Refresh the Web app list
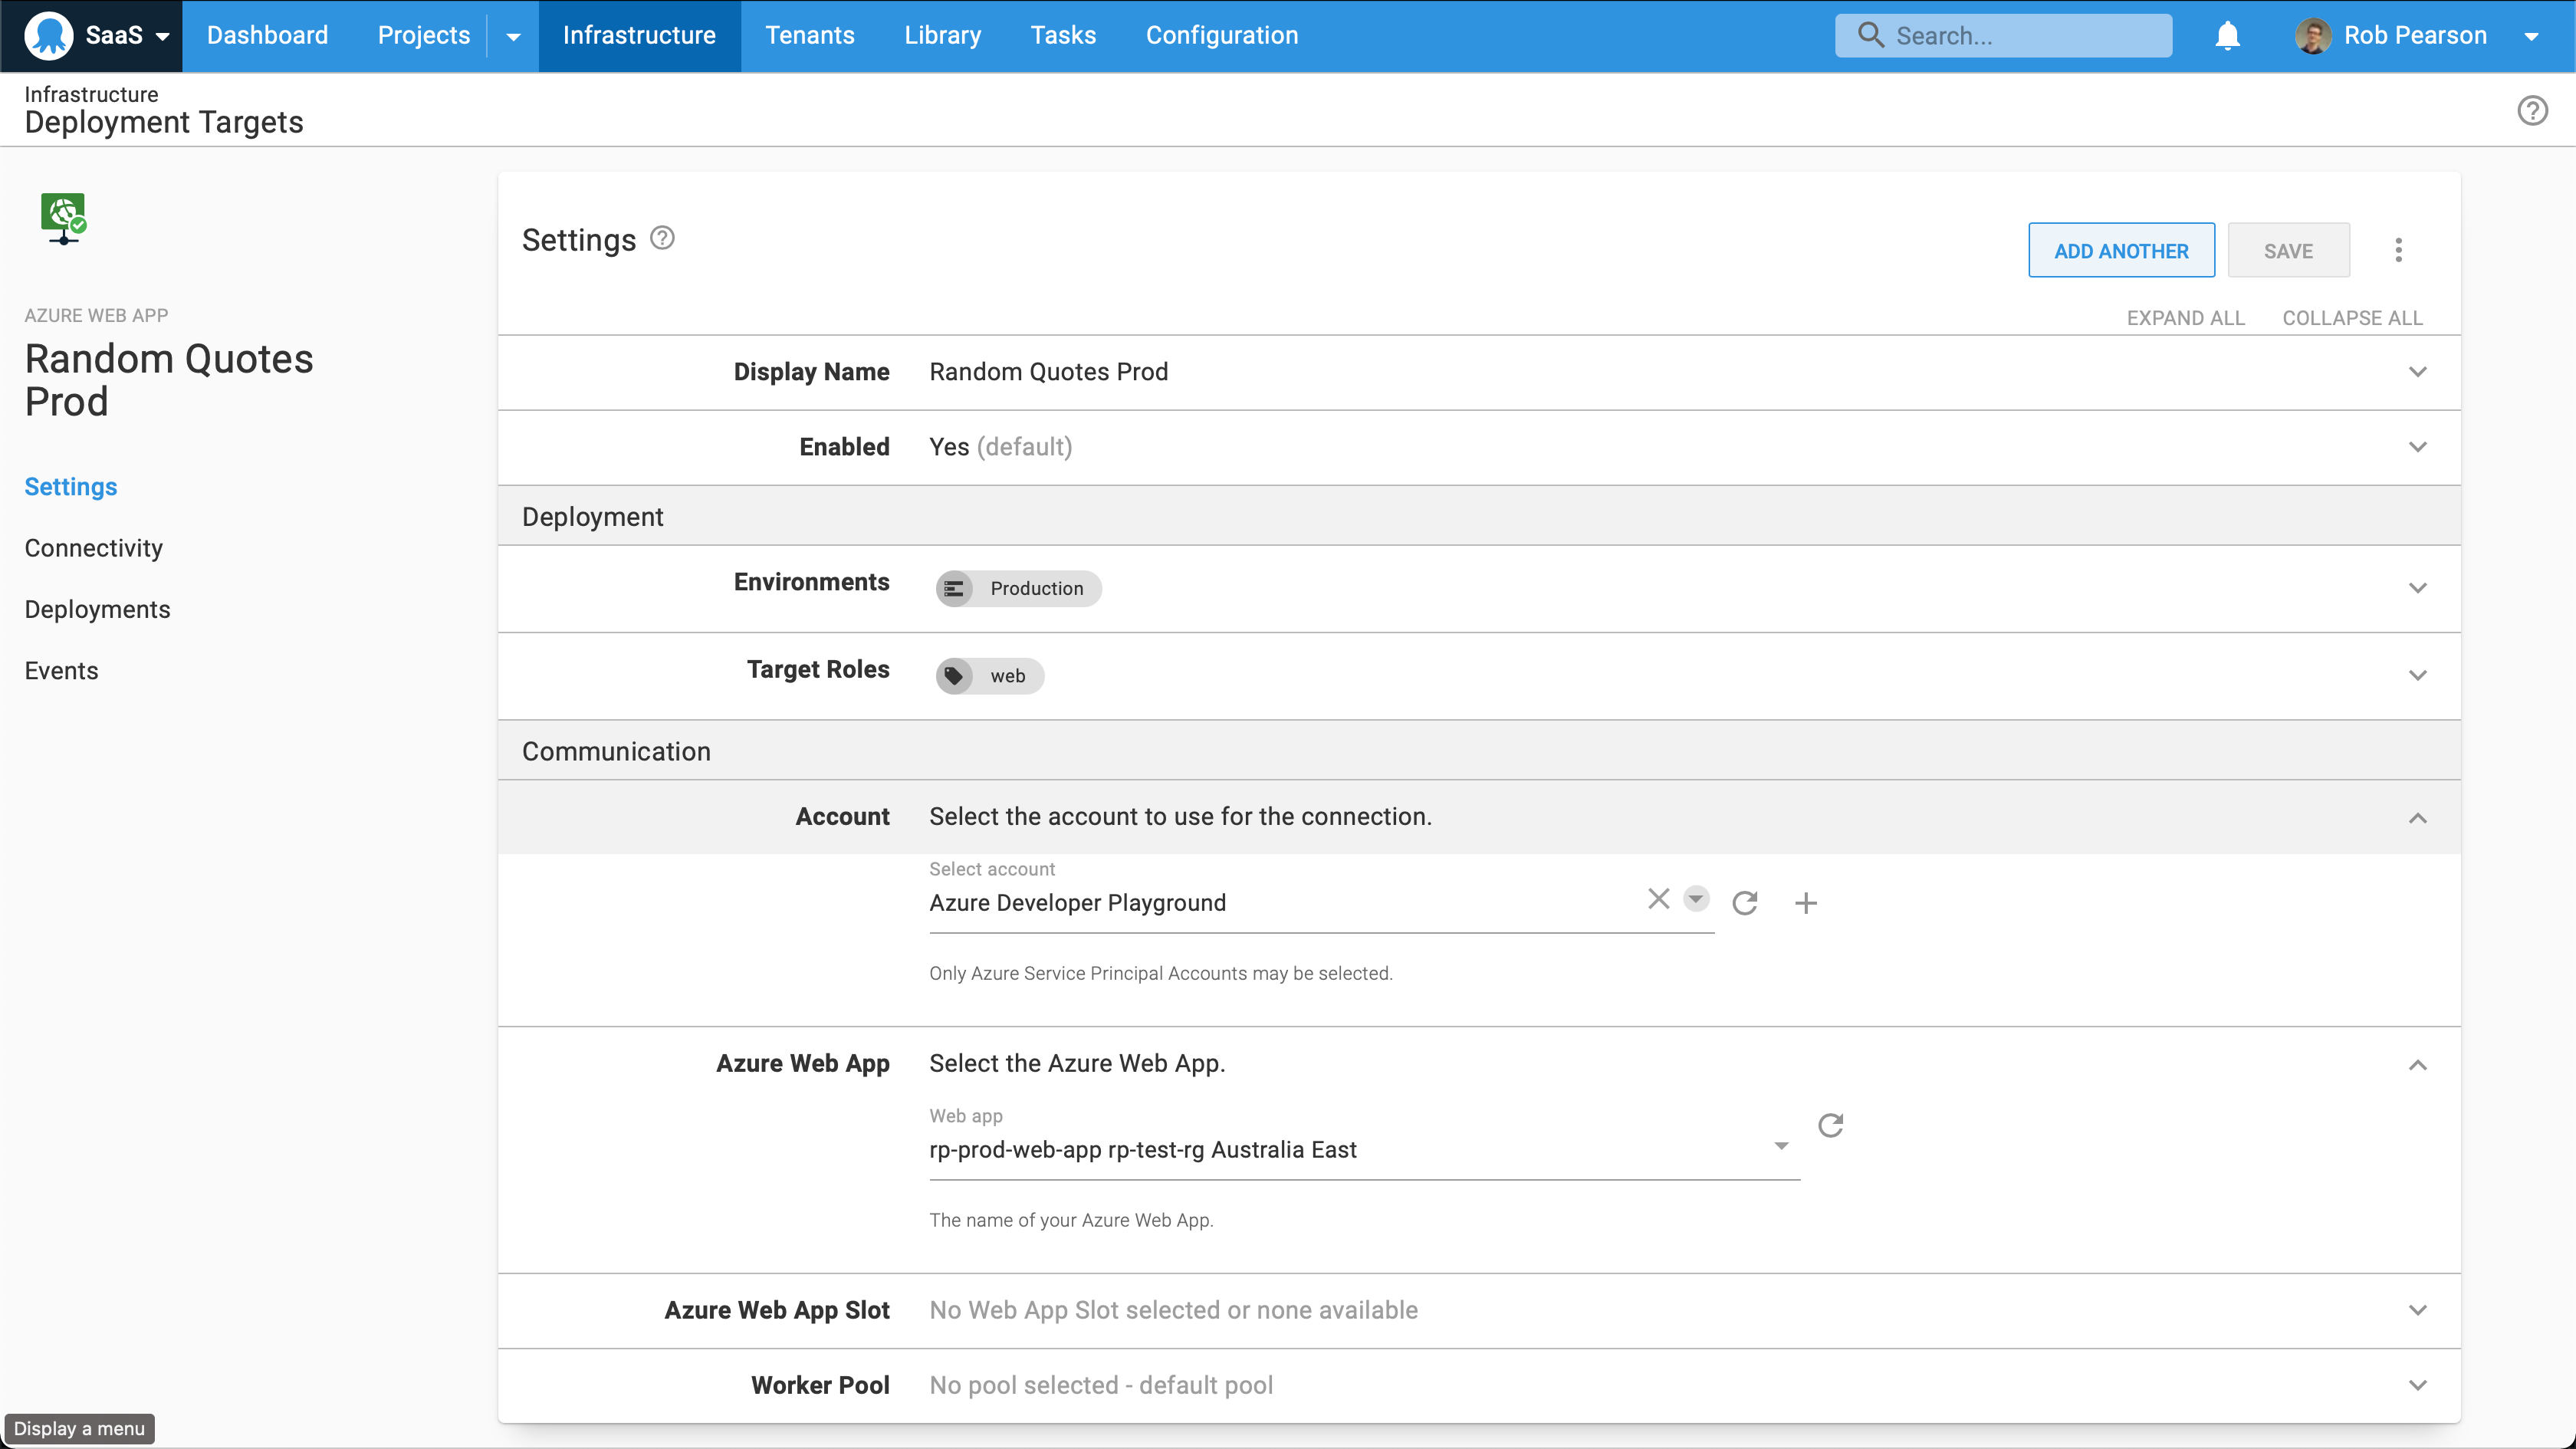Viewport: 2576px width, 1449px height. pyautogui.click(x=1831, y=1125)
